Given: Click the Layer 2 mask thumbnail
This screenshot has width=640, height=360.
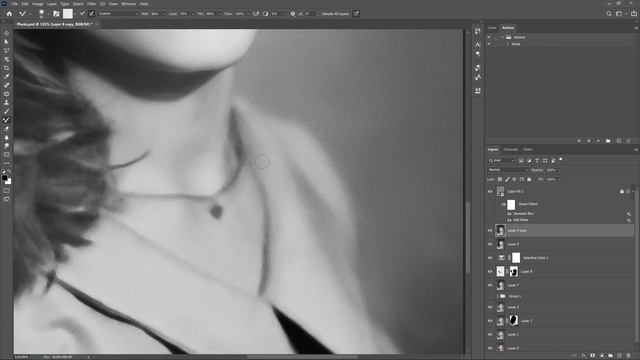Looking at the screenshot, I should [514, 320].
